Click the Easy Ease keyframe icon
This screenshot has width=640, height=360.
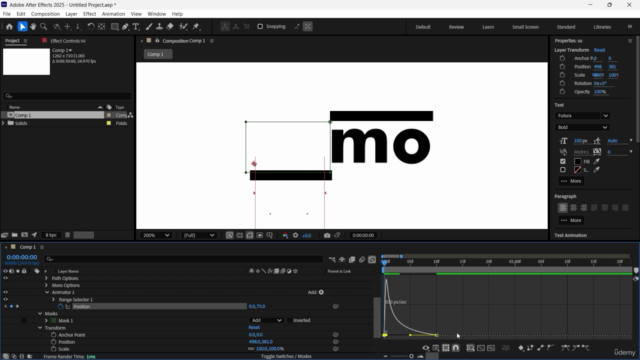(x=565, y=348)
